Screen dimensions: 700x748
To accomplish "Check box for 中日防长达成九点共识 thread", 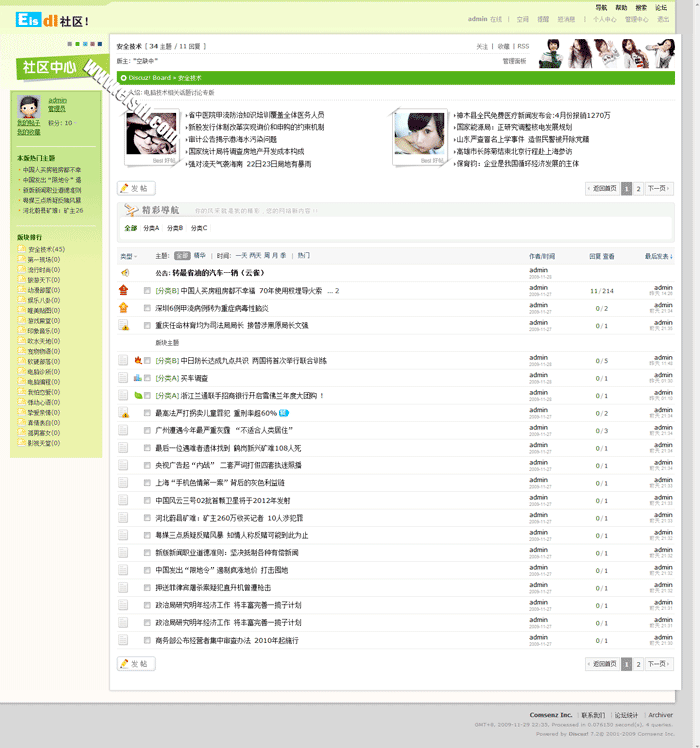I will coord(147,361).
